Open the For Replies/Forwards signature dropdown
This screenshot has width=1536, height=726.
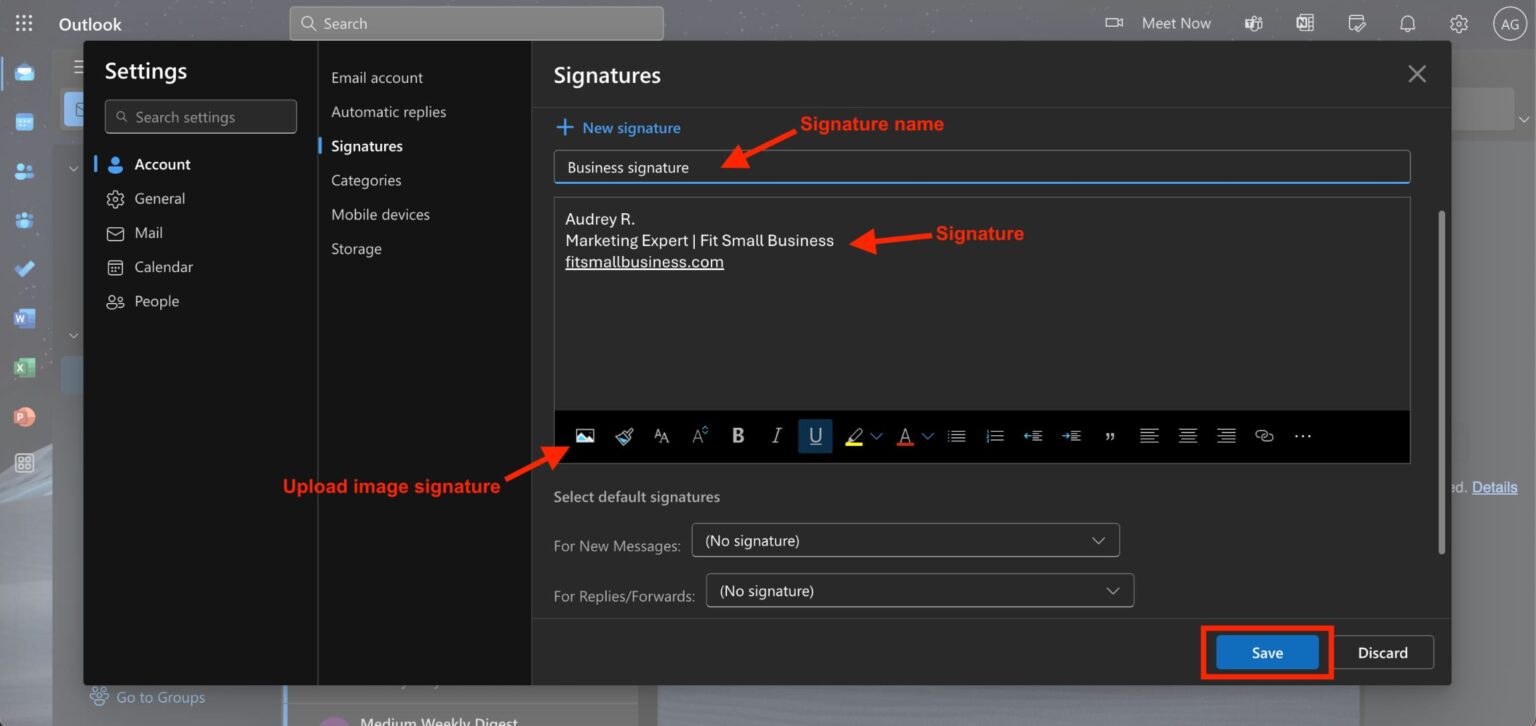pyautogui.click(x=918, y=590)
